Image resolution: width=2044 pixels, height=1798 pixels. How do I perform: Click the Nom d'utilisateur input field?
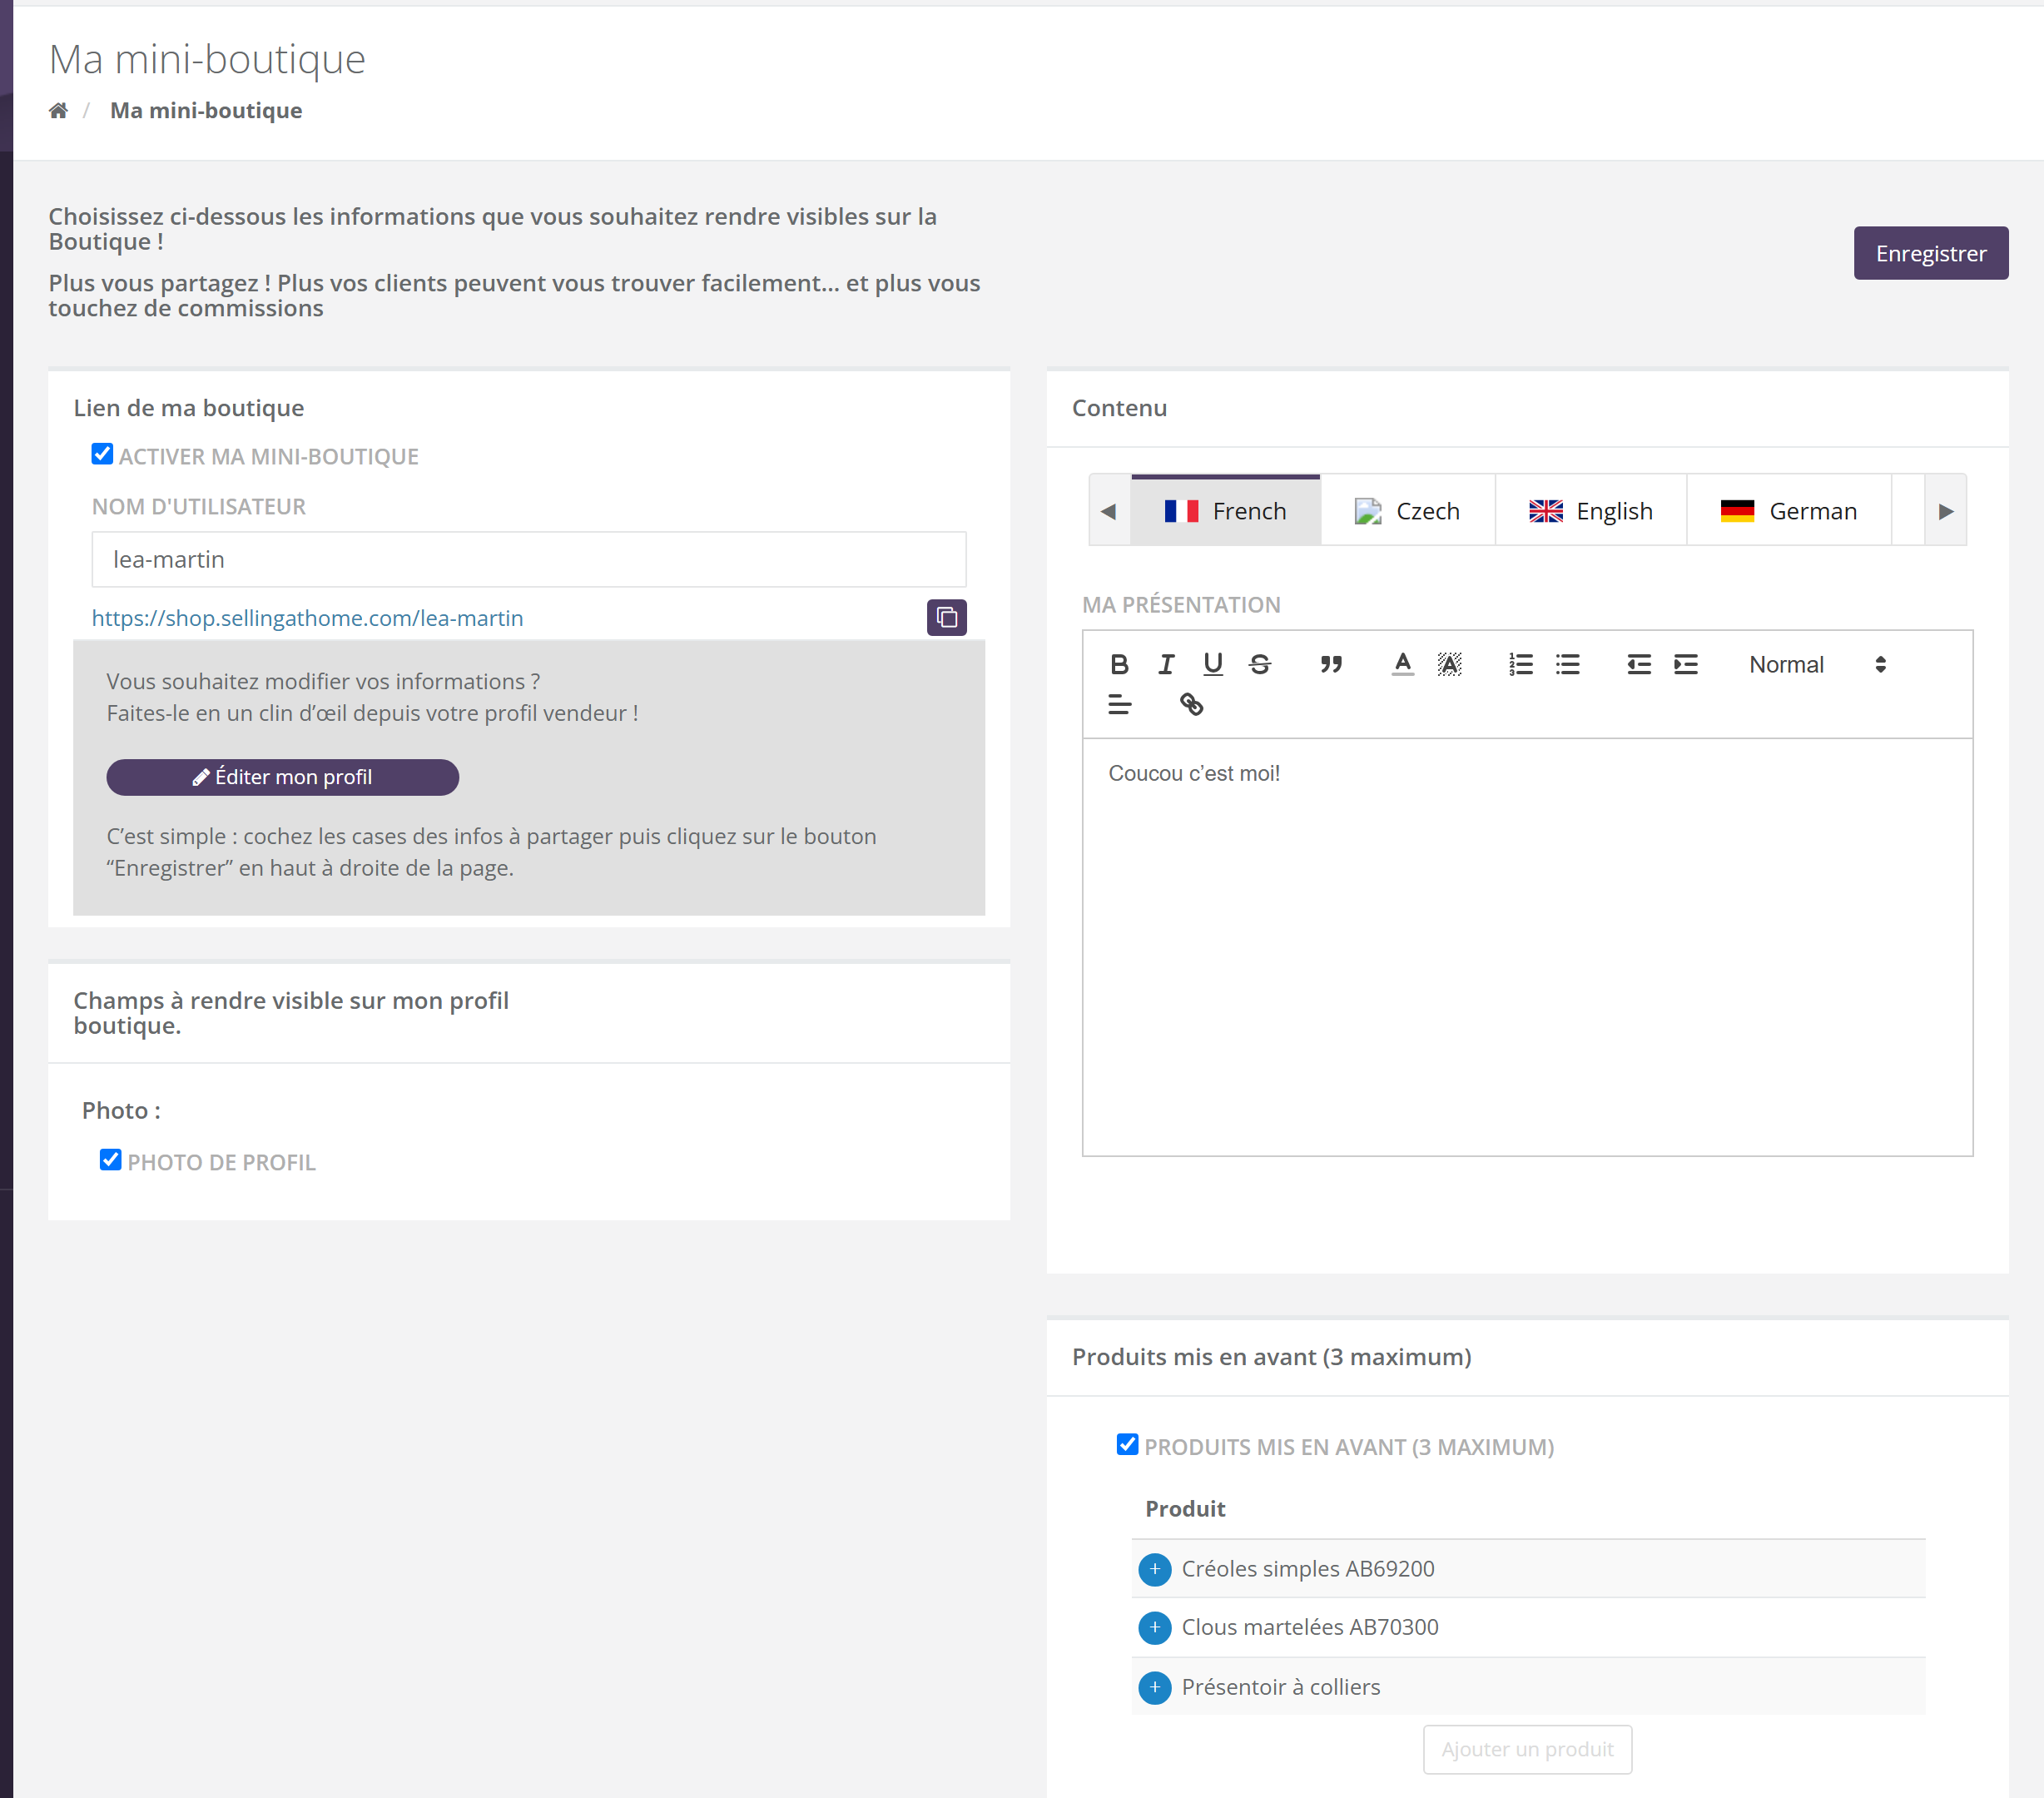[528, 559]
